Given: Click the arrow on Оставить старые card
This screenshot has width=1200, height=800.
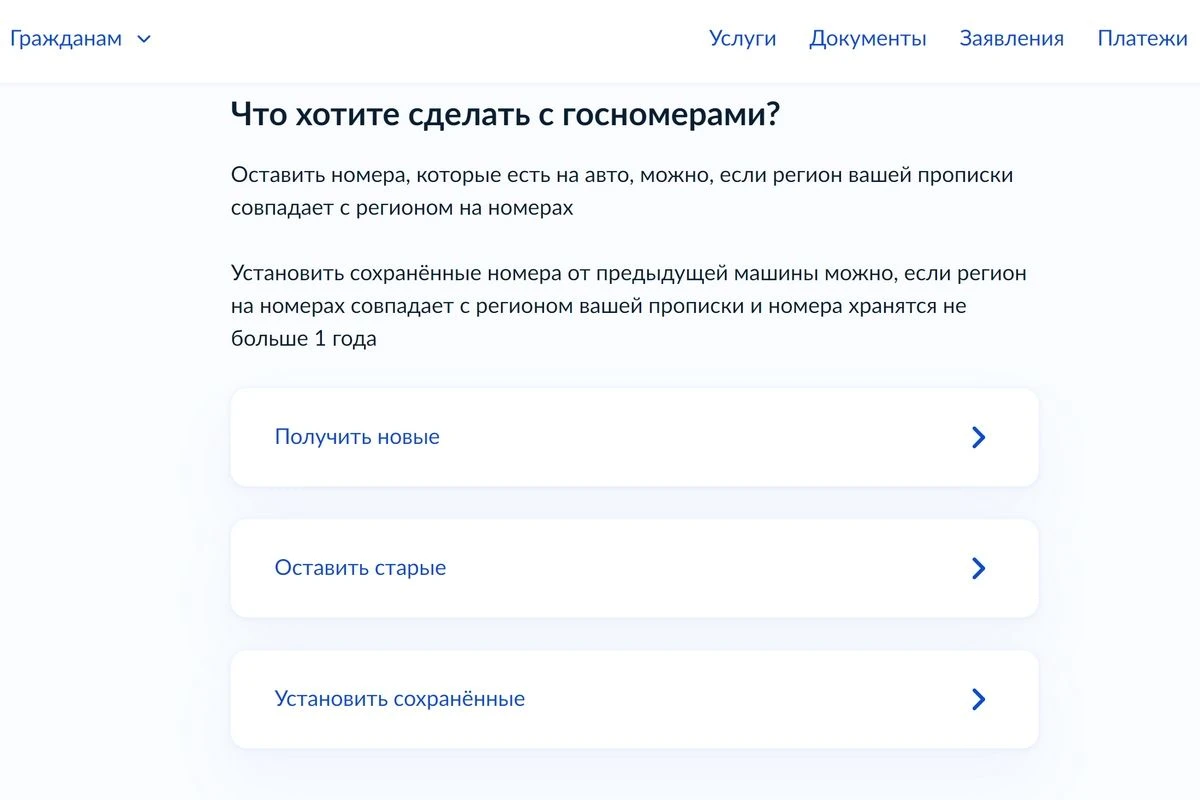Looking at the screenshot, I should [979, 568].
